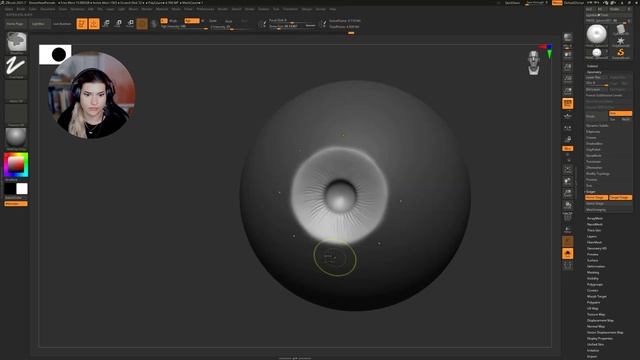This screenshot has width=640, height=360.
Task: Open the empty texture slot
Action: pos(16,114)
